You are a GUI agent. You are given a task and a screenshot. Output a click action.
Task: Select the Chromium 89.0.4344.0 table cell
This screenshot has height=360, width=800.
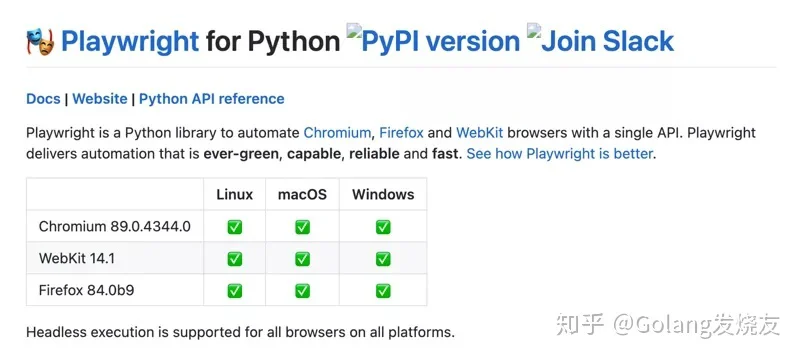coord(115,226)
